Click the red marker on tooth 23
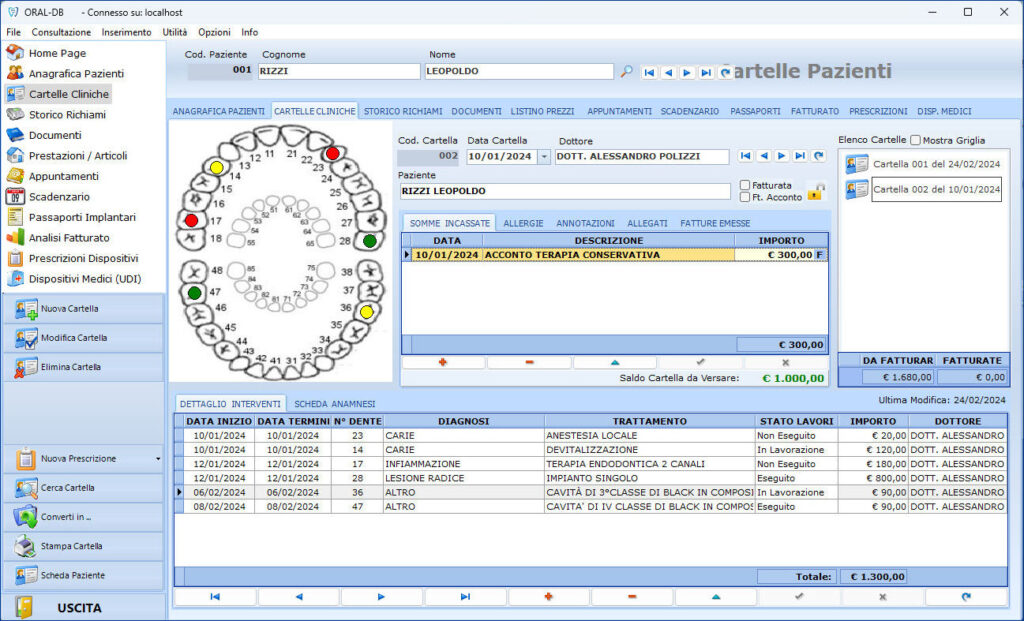1024x621 pixels. (x=332, y=154)
